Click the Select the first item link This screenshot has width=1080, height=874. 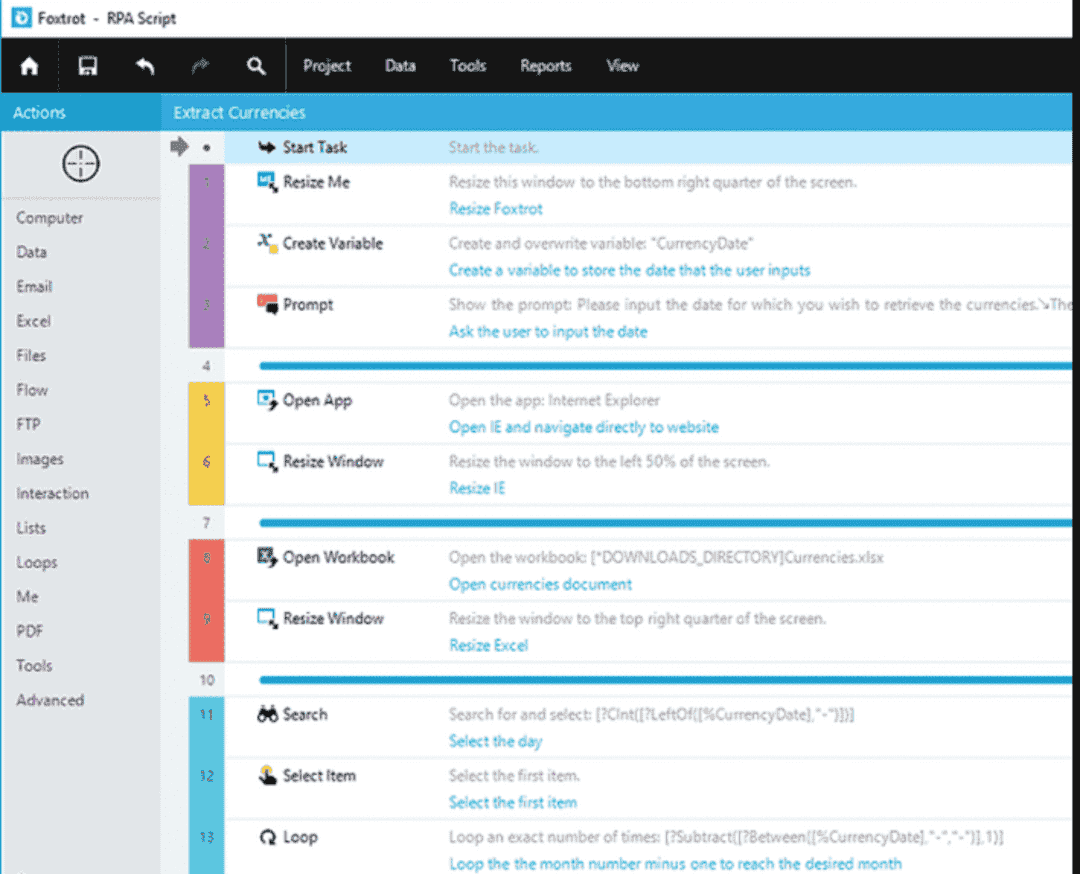pyautogui.click(x=513, y=802)
